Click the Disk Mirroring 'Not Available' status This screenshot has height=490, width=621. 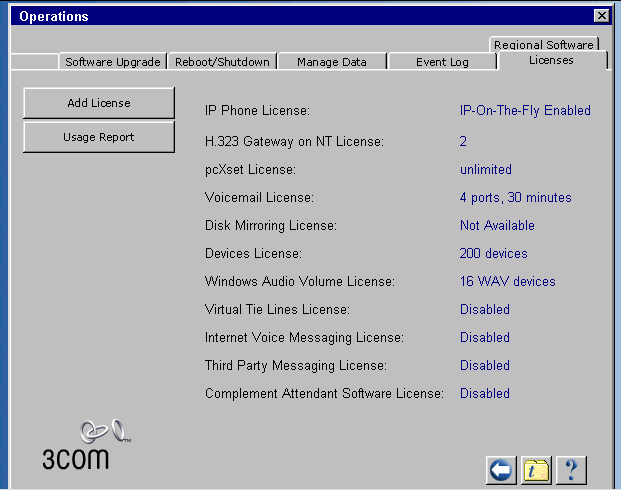497,226
